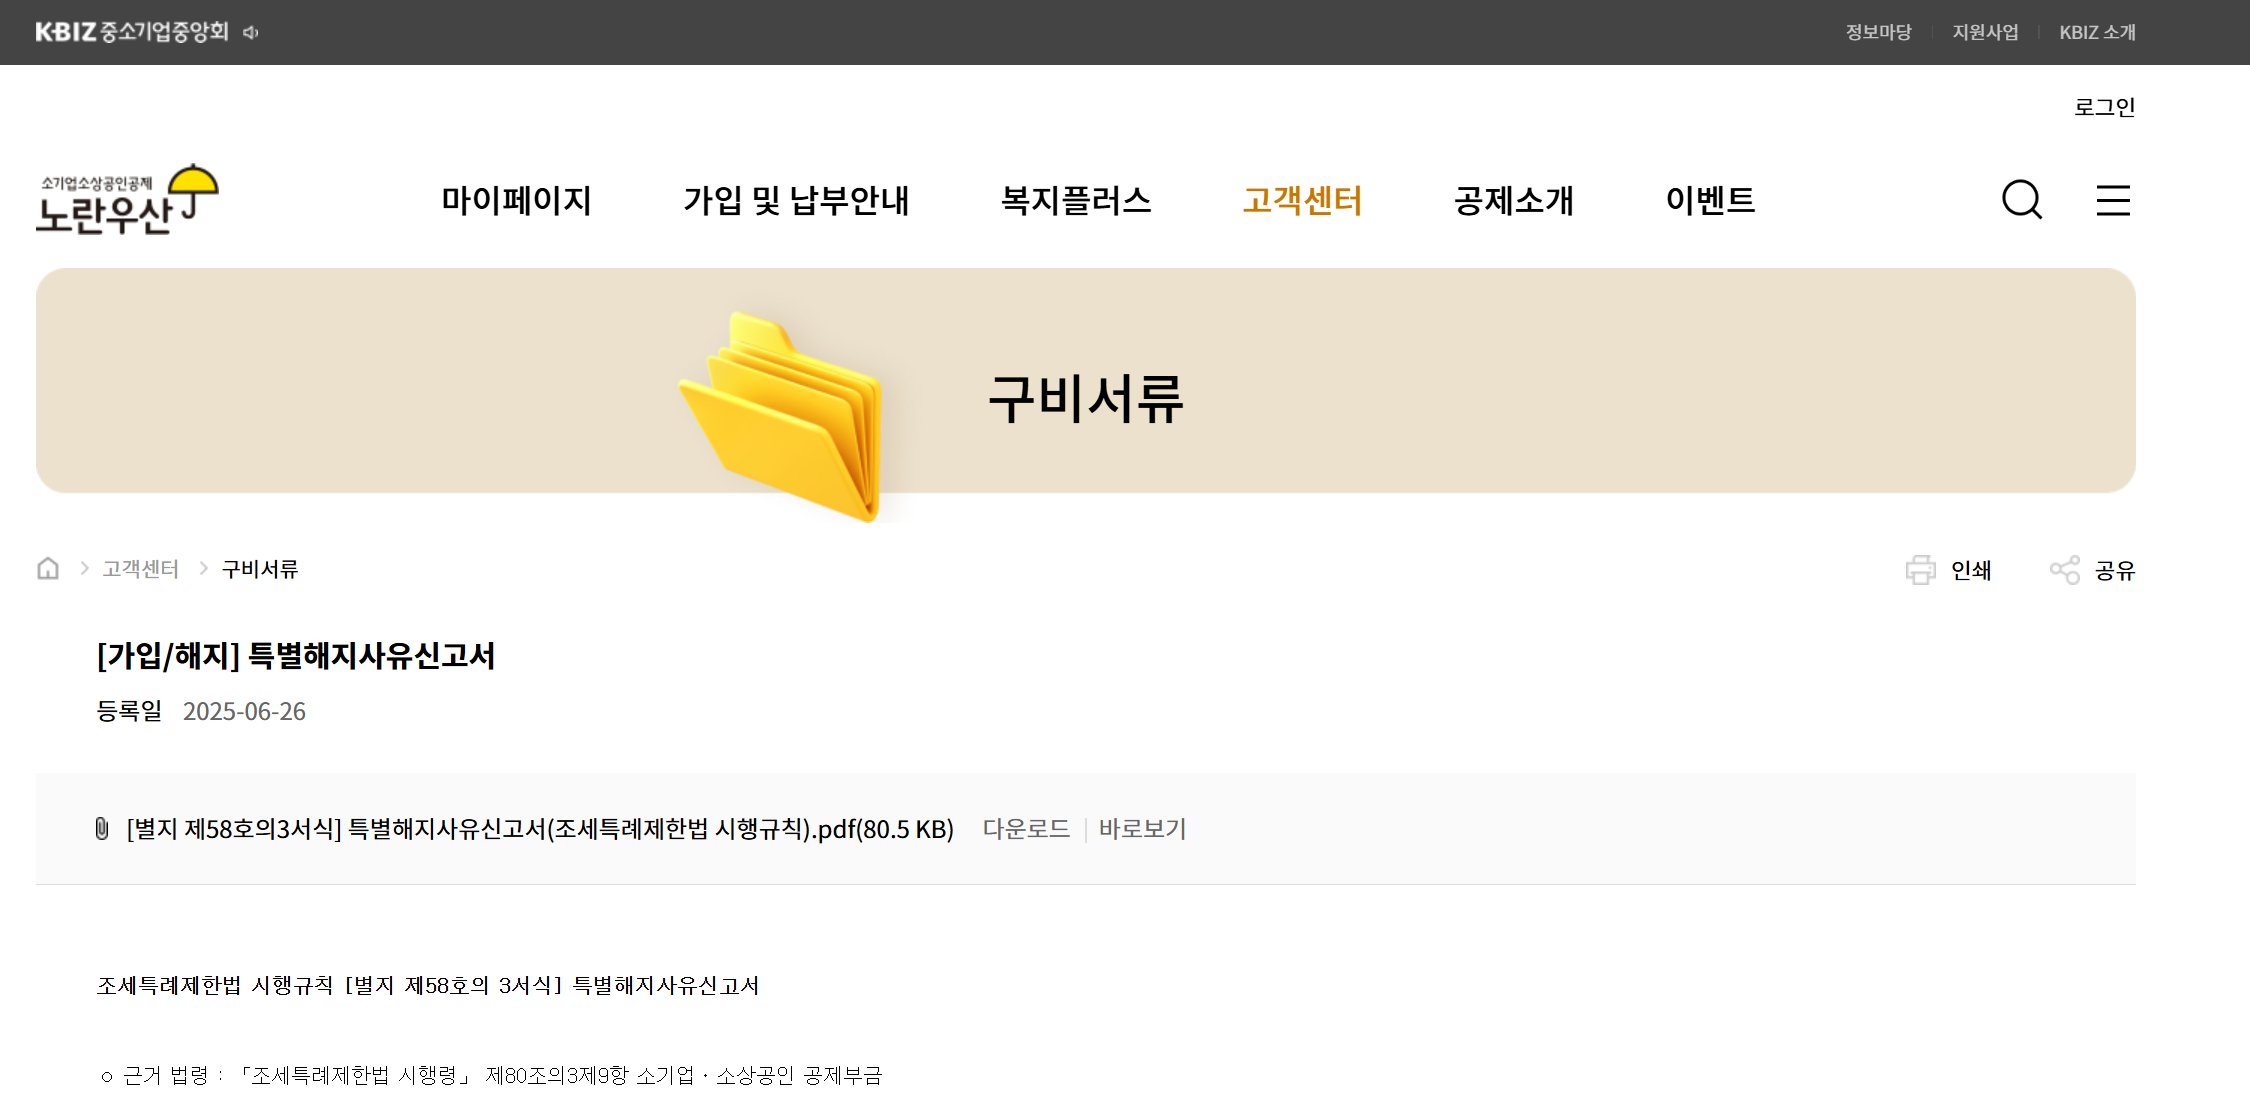The height and width of the screenshot is (1111, 2250).
Task: Click the share icon
Action: (2064, 570)
